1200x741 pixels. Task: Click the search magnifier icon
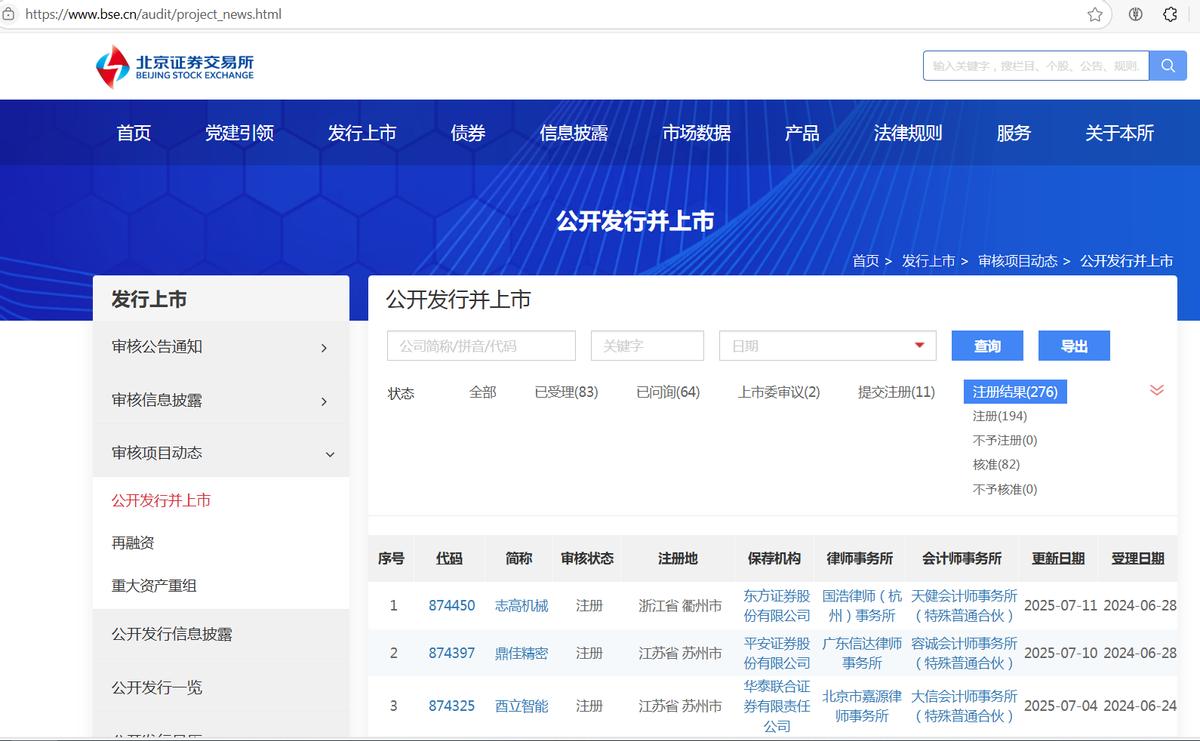click(x=1167, y=65)
